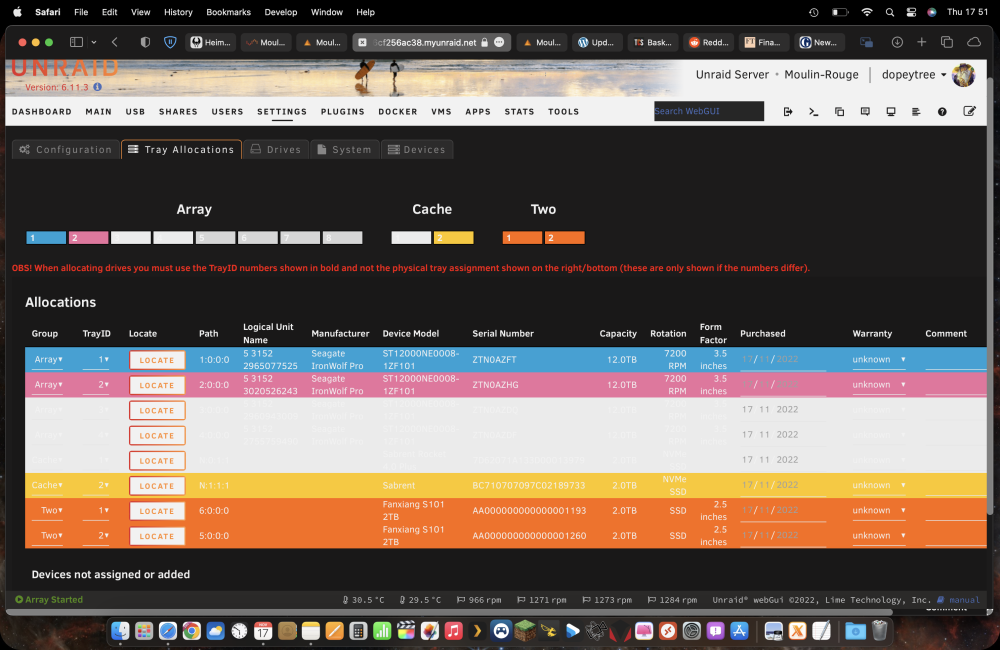This screenshot has width=1000, height=650.
Task: Click the Search WebGUI field
Action: pos(709,111)
